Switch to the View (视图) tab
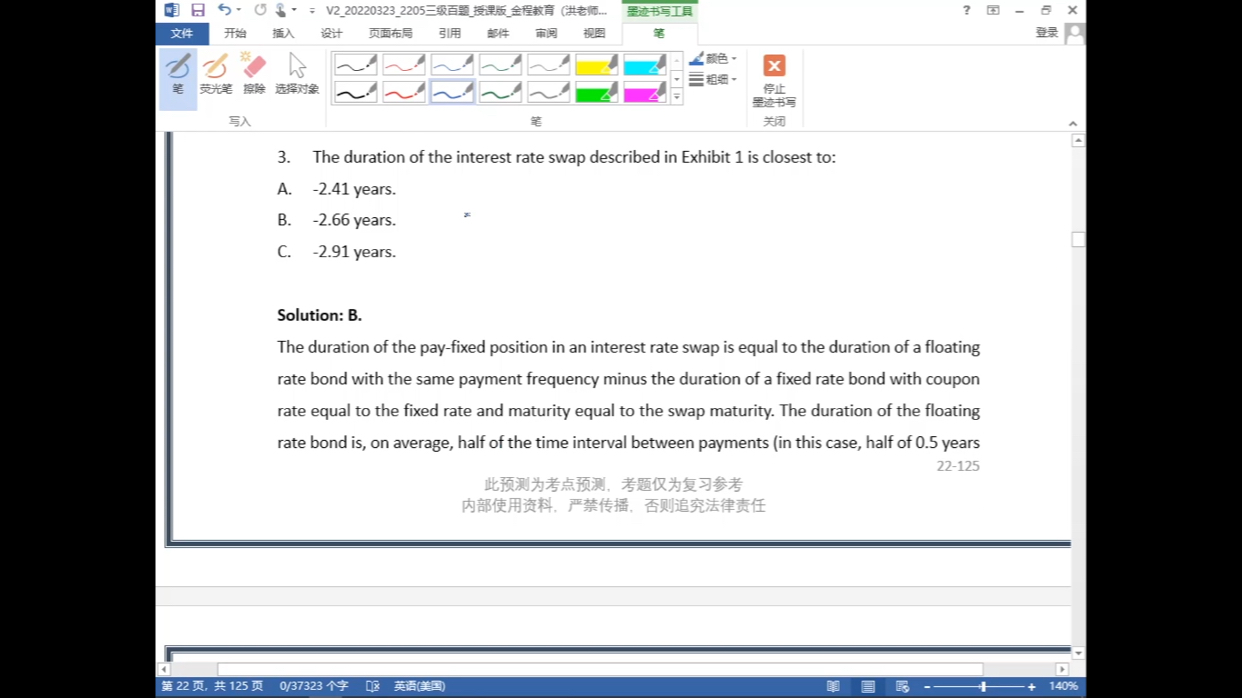1242x698 pixels. click(594, 33)
